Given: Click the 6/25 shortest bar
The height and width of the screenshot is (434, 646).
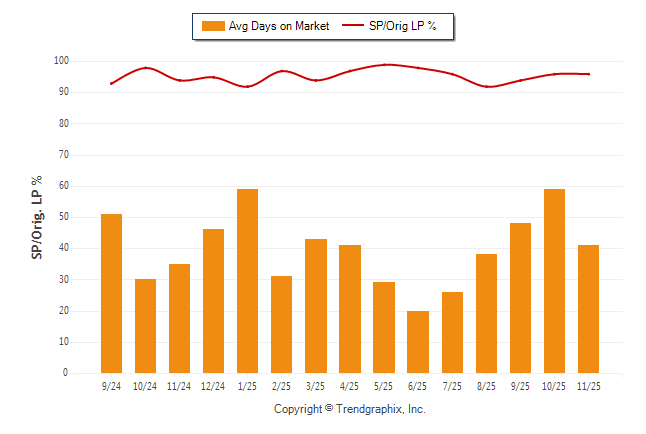Looking at the screenshot, I should pyautogui.click(x=418, y=341).
